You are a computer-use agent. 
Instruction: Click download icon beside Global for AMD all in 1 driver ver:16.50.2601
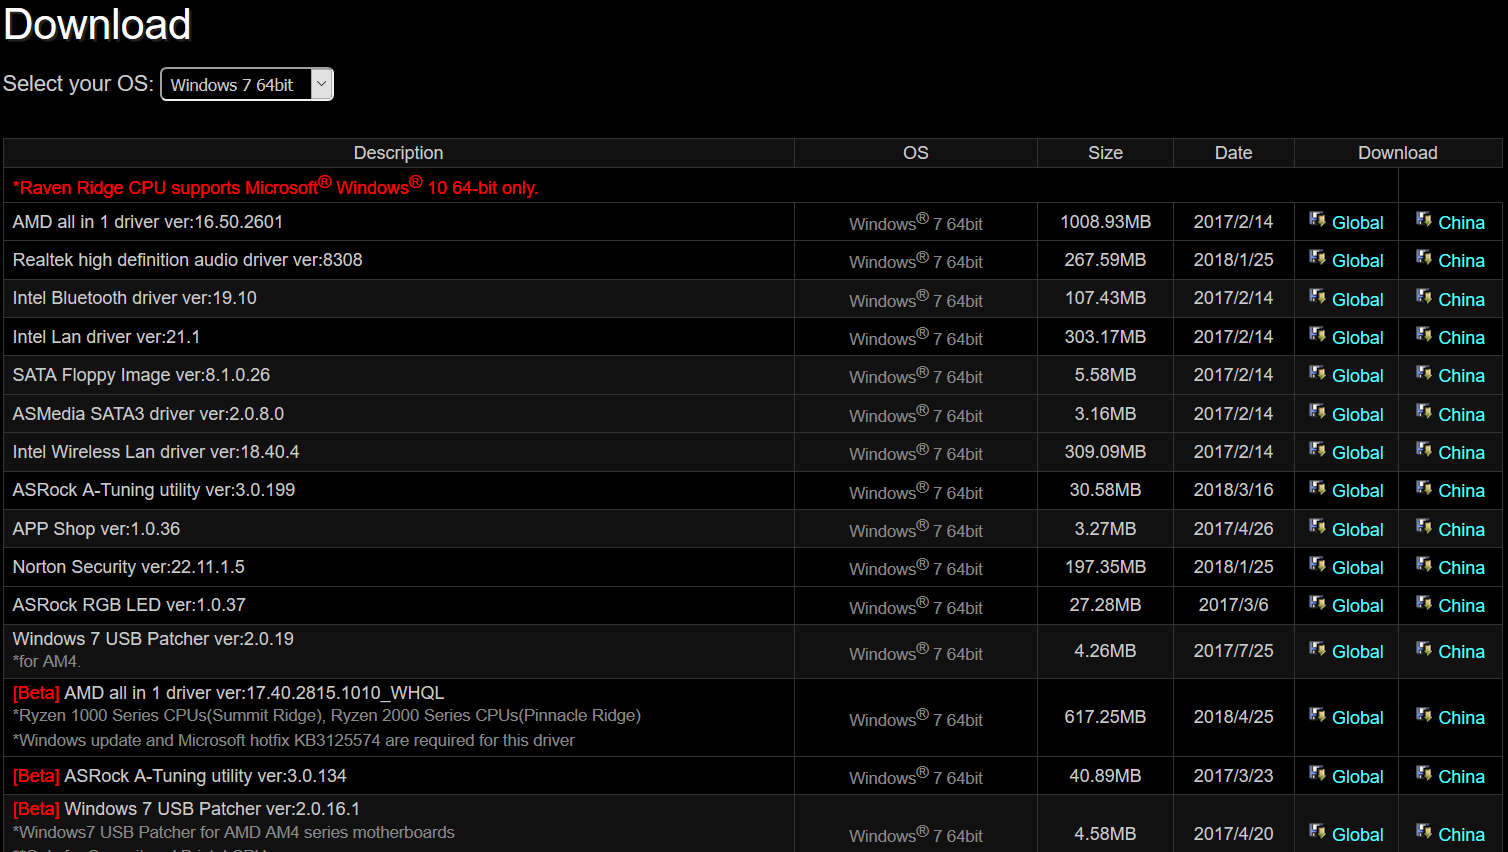pos(1317,220)
